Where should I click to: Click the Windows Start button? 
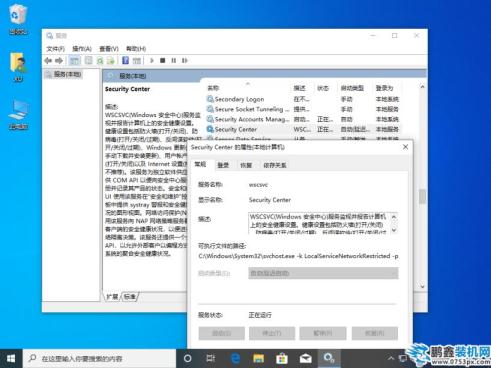[x=11, y=358]
